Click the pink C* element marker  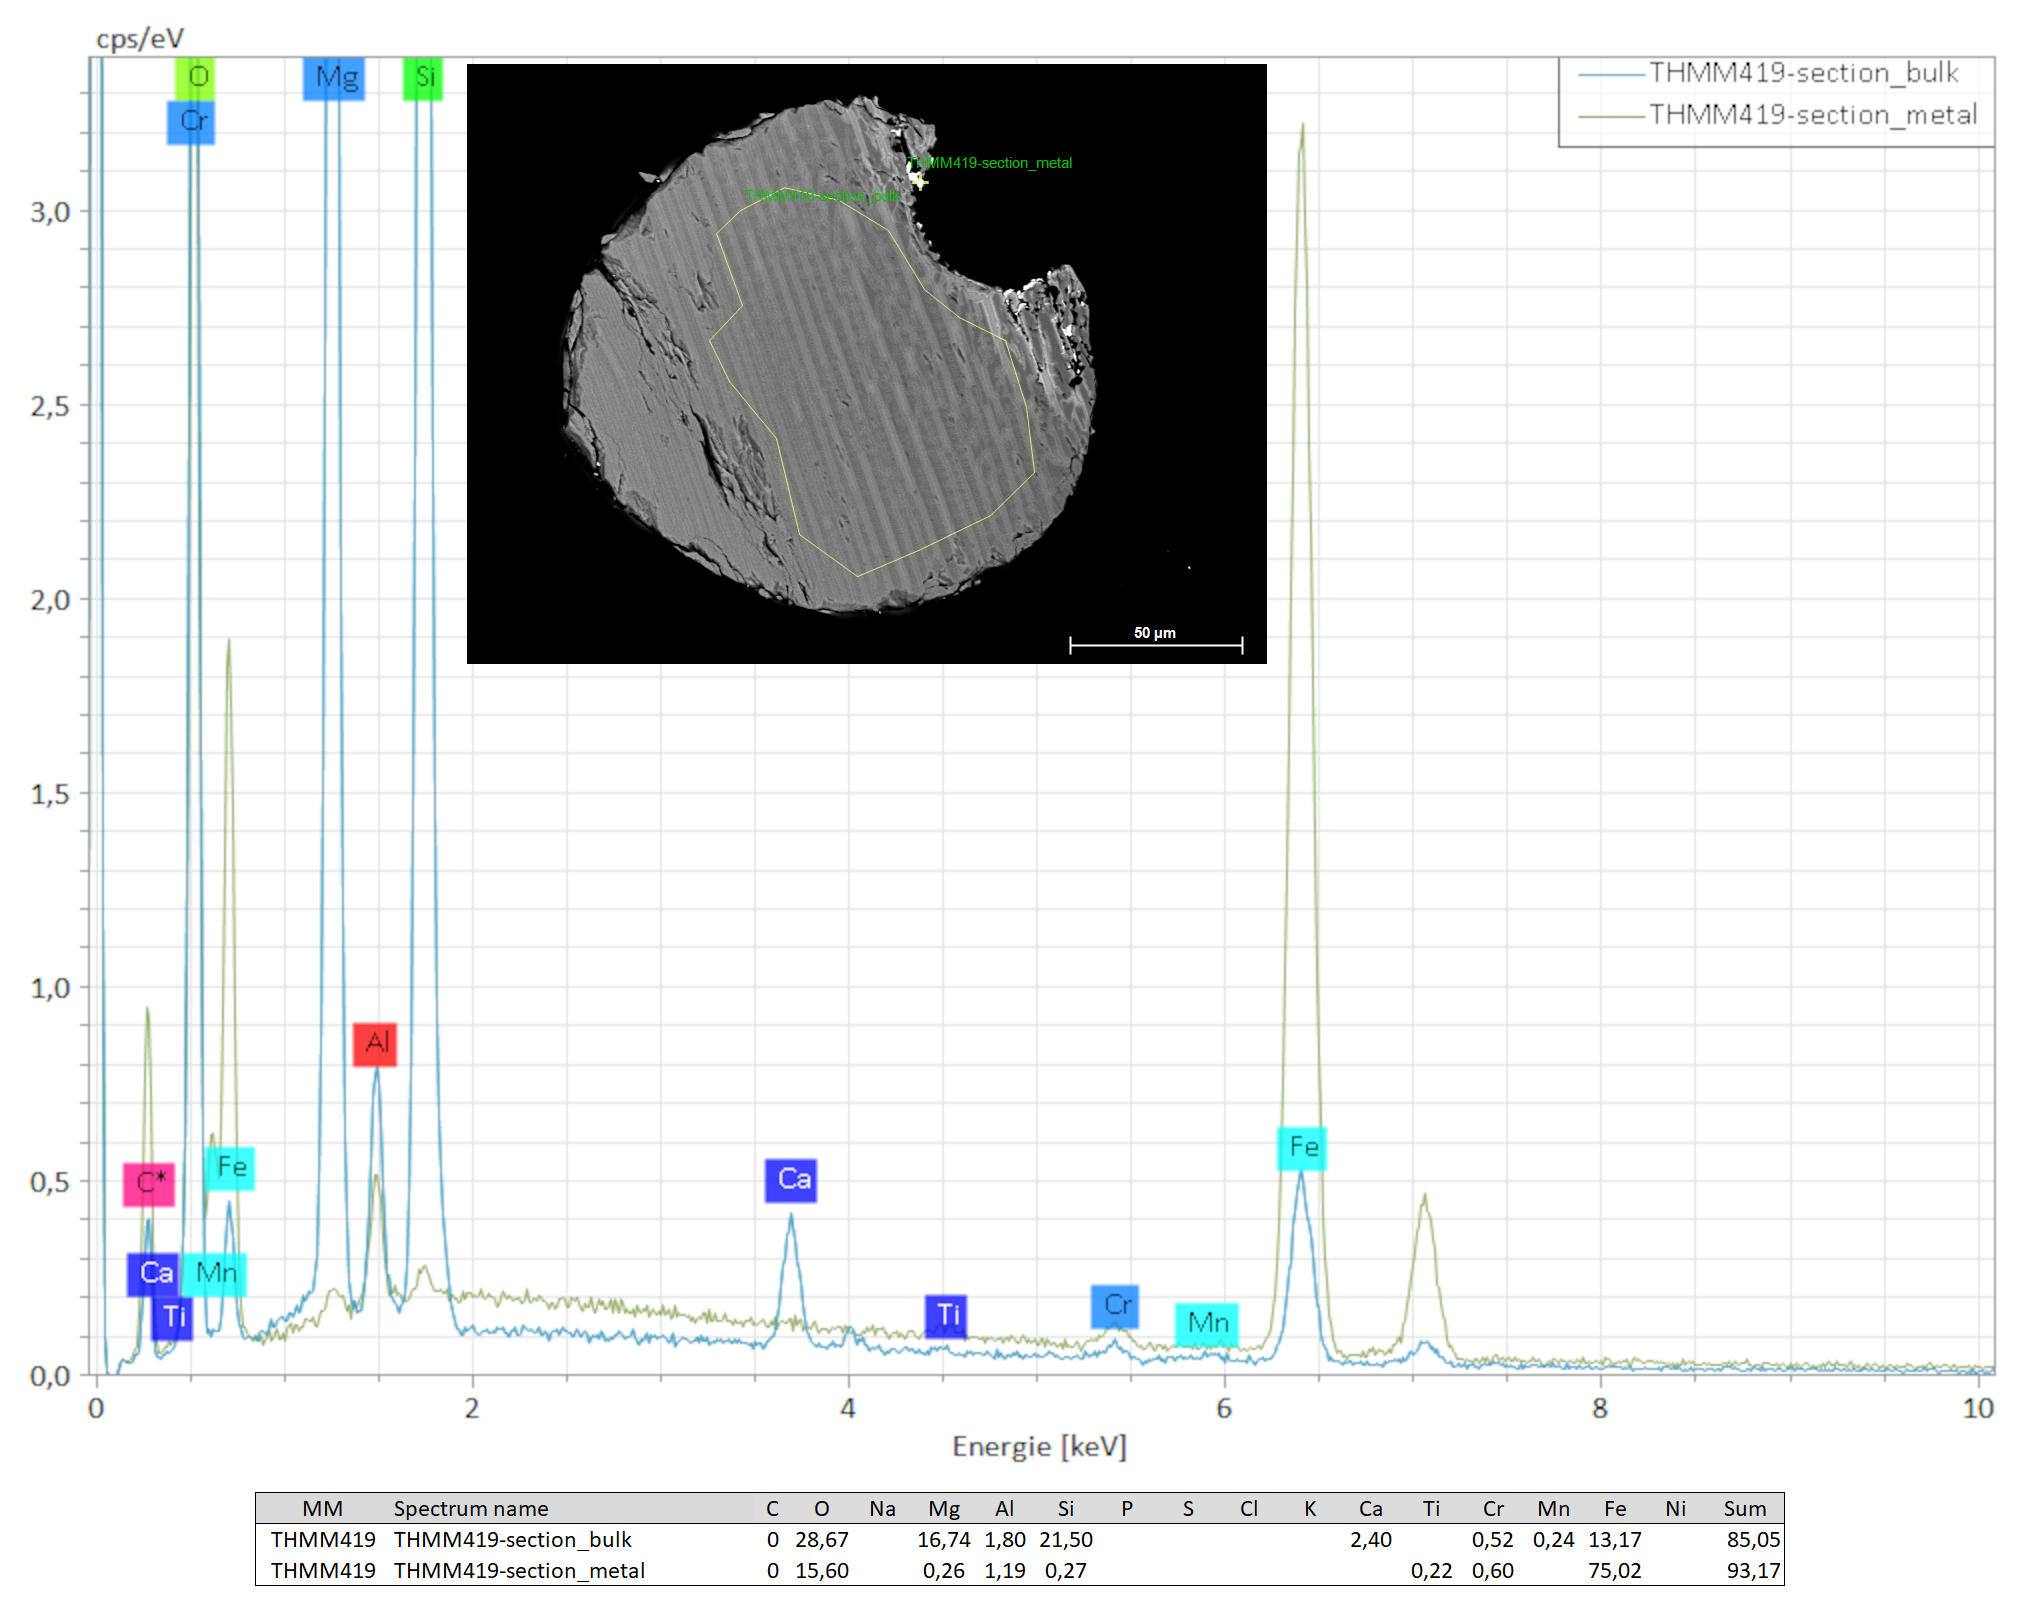pos(149,1184)
